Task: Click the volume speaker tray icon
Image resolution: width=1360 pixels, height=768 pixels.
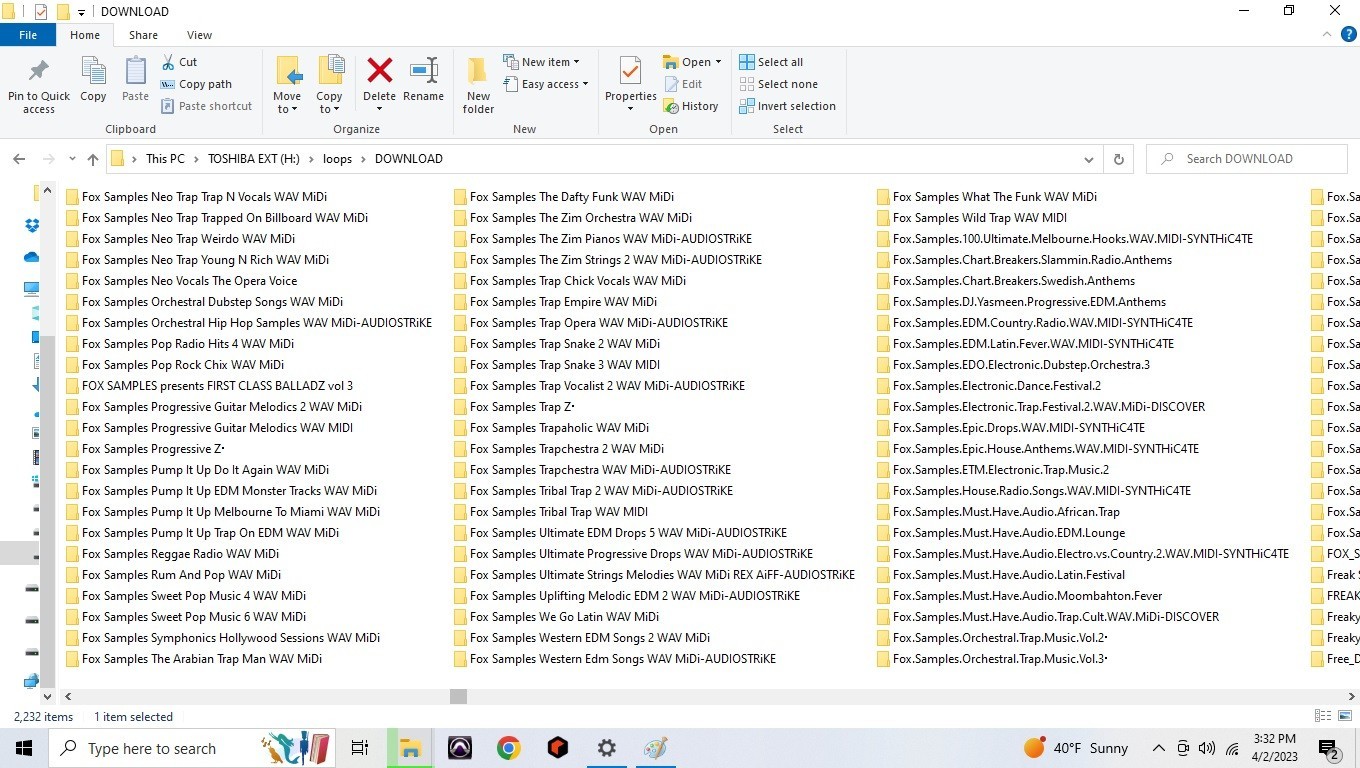Action: [1206, 748]
